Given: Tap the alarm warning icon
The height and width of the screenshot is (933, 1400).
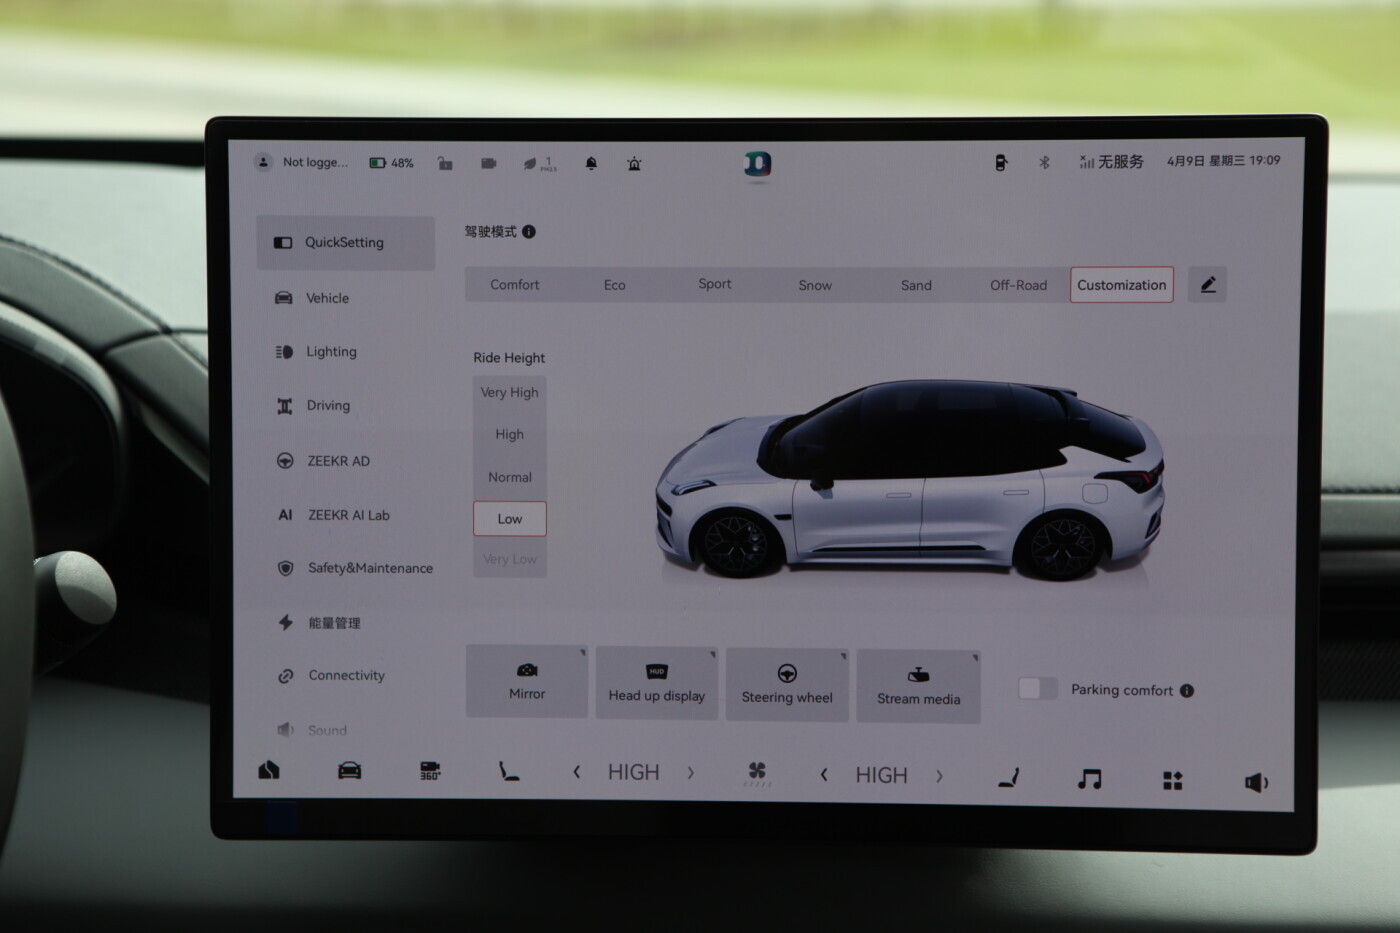Looking at the screenshot, I should click(x=634, y=163).
